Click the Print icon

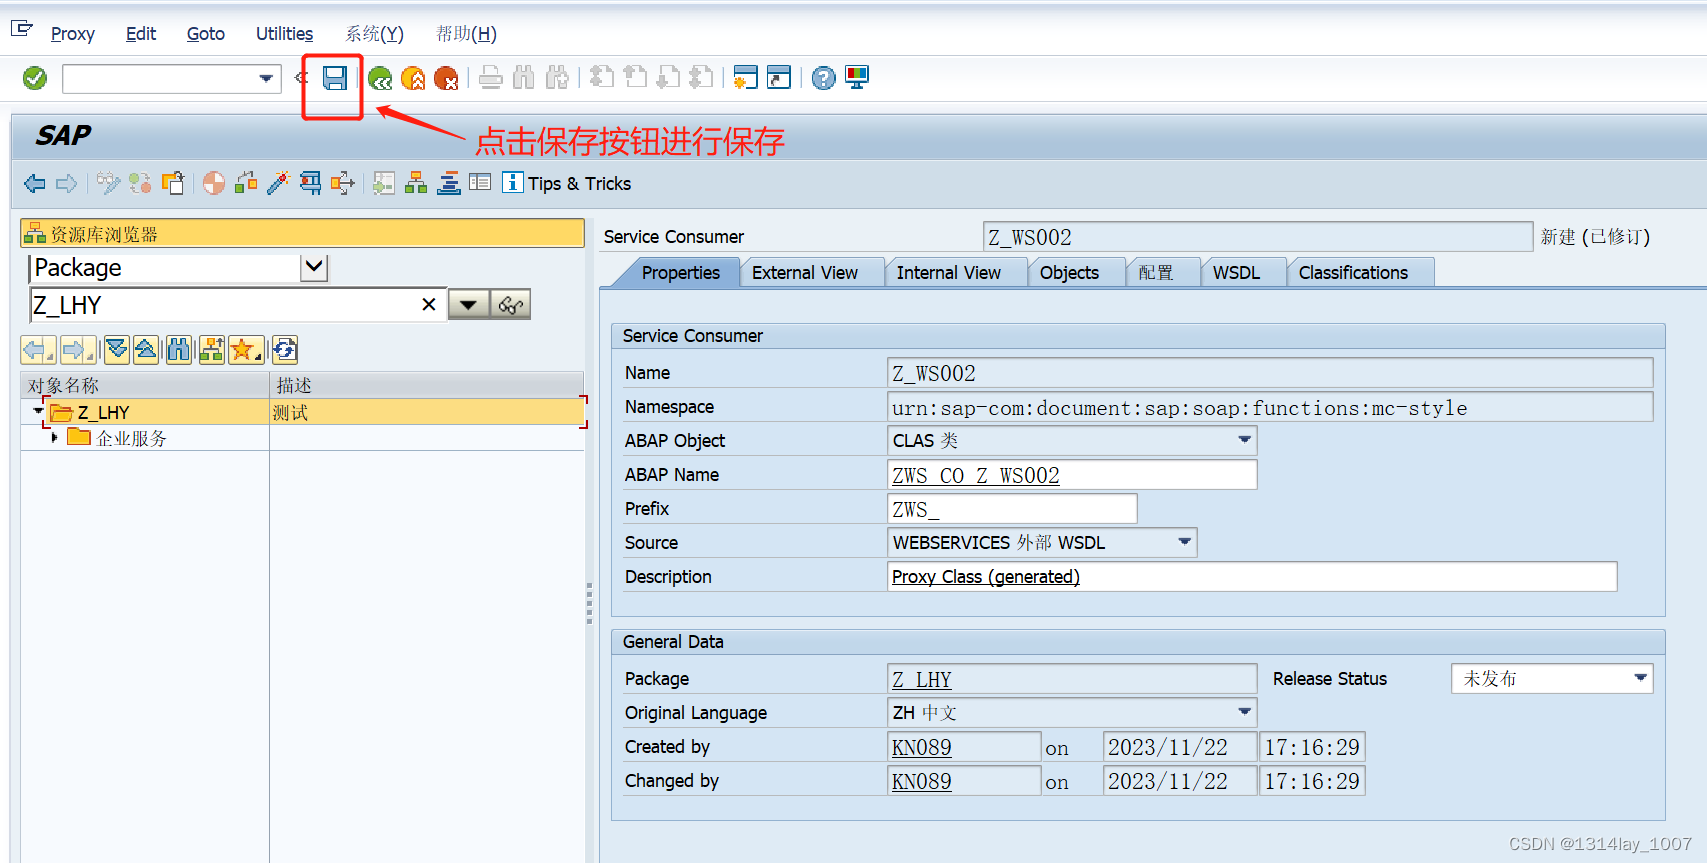(x=491, y=78)
